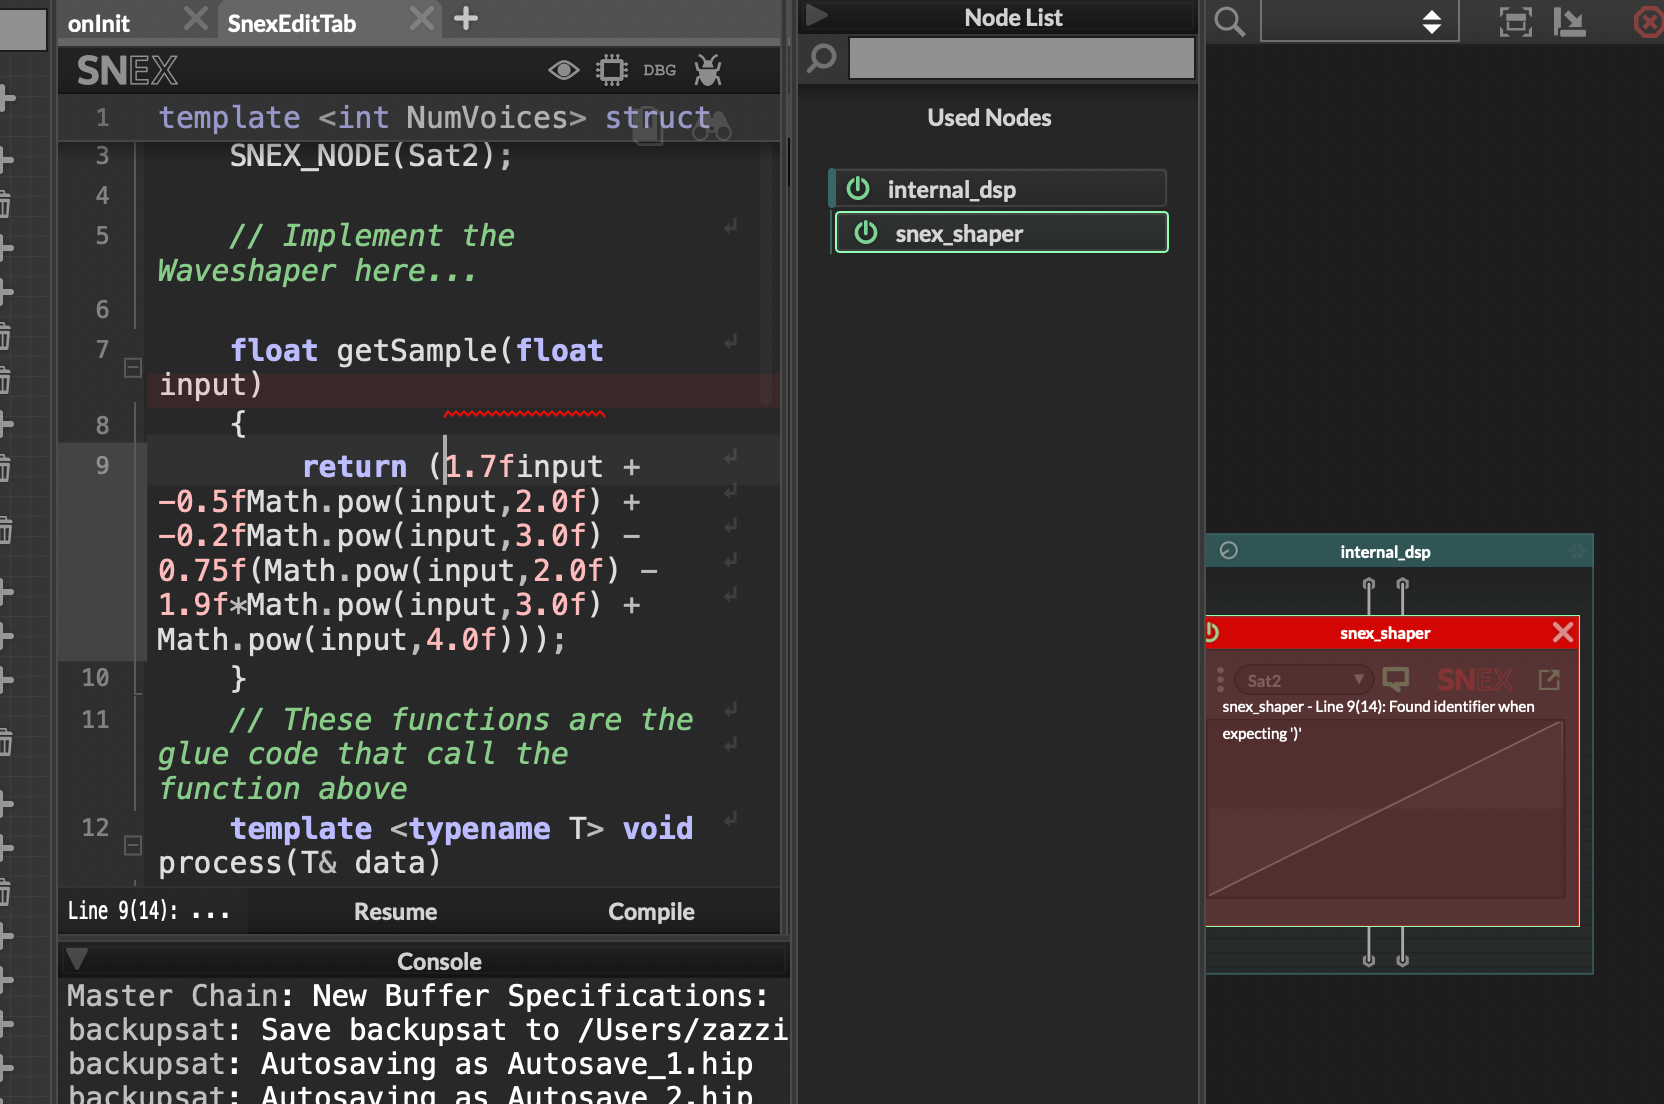The height and width of the screenshot is (1104, 1664).
Task: Click the waveshaper curve display
Action: point(1386,810)
